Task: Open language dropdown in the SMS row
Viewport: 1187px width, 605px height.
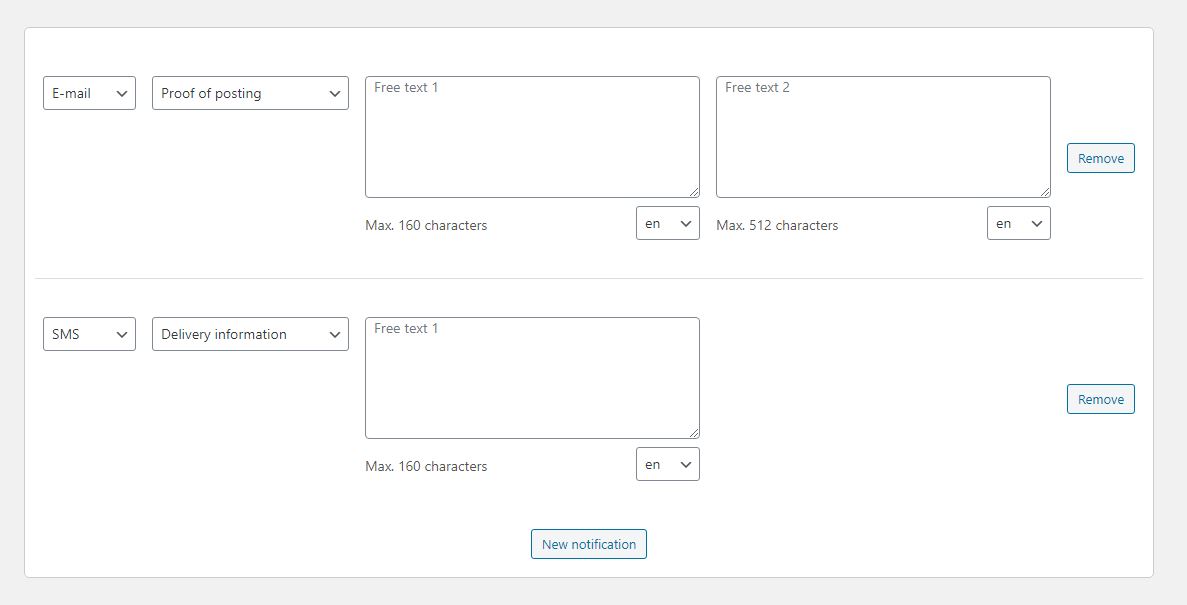Action: pos(667,464)
